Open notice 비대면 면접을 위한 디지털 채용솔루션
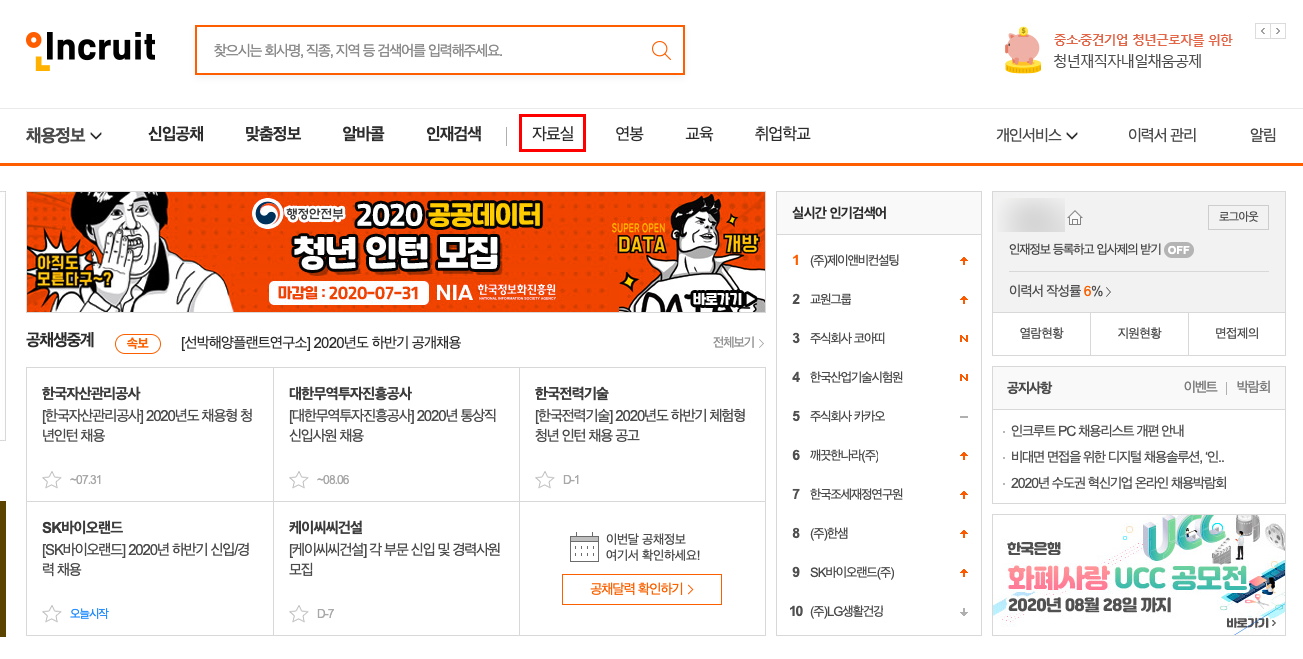1303x659 pixels. click(x=1117, y=457)
